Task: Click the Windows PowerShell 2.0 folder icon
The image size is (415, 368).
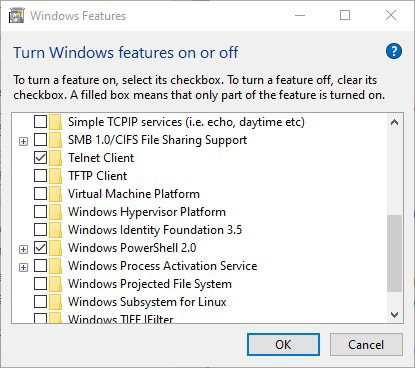Action: (55, 248)
